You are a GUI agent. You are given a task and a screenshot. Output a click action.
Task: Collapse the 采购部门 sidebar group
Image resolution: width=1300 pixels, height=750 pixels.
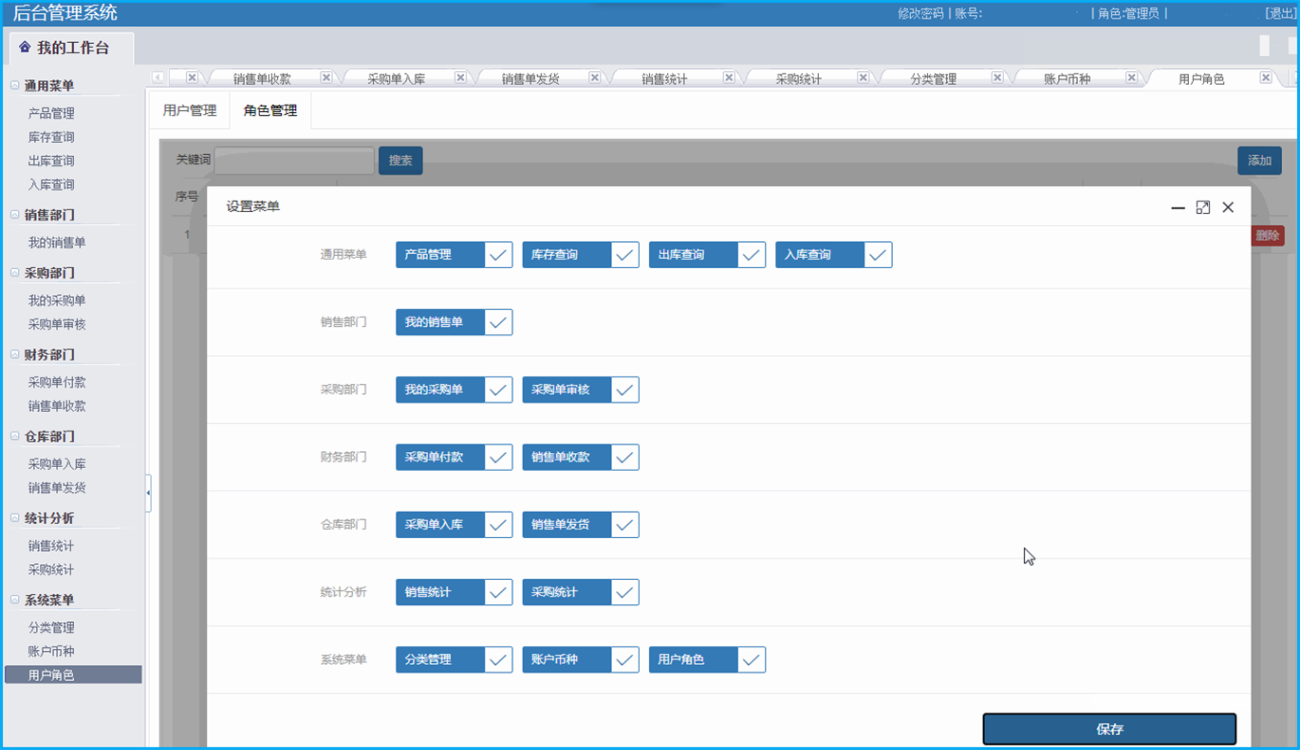[15, 272]
